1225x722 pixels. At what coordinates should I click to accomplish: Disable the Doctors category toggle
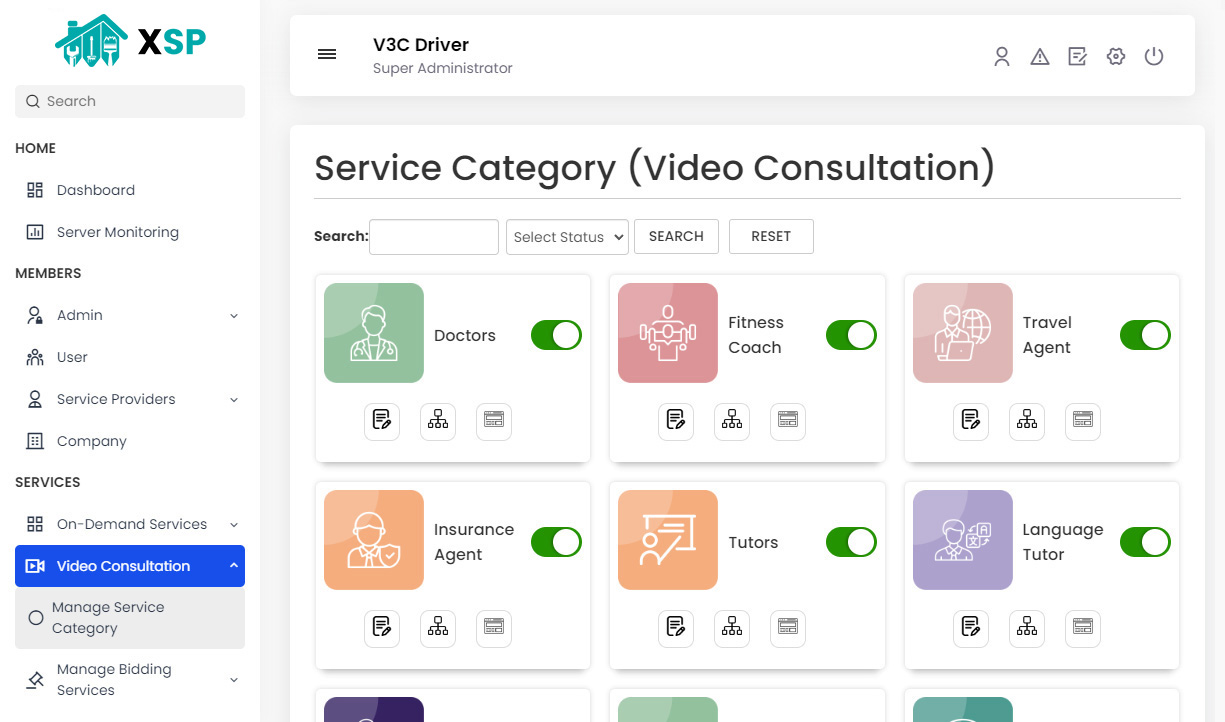(556, 335)
